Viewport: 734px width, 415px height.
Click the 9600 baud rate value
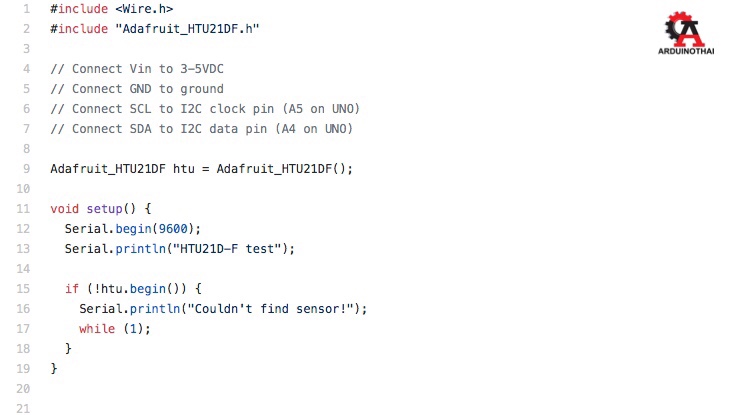[x=173, y=229]
